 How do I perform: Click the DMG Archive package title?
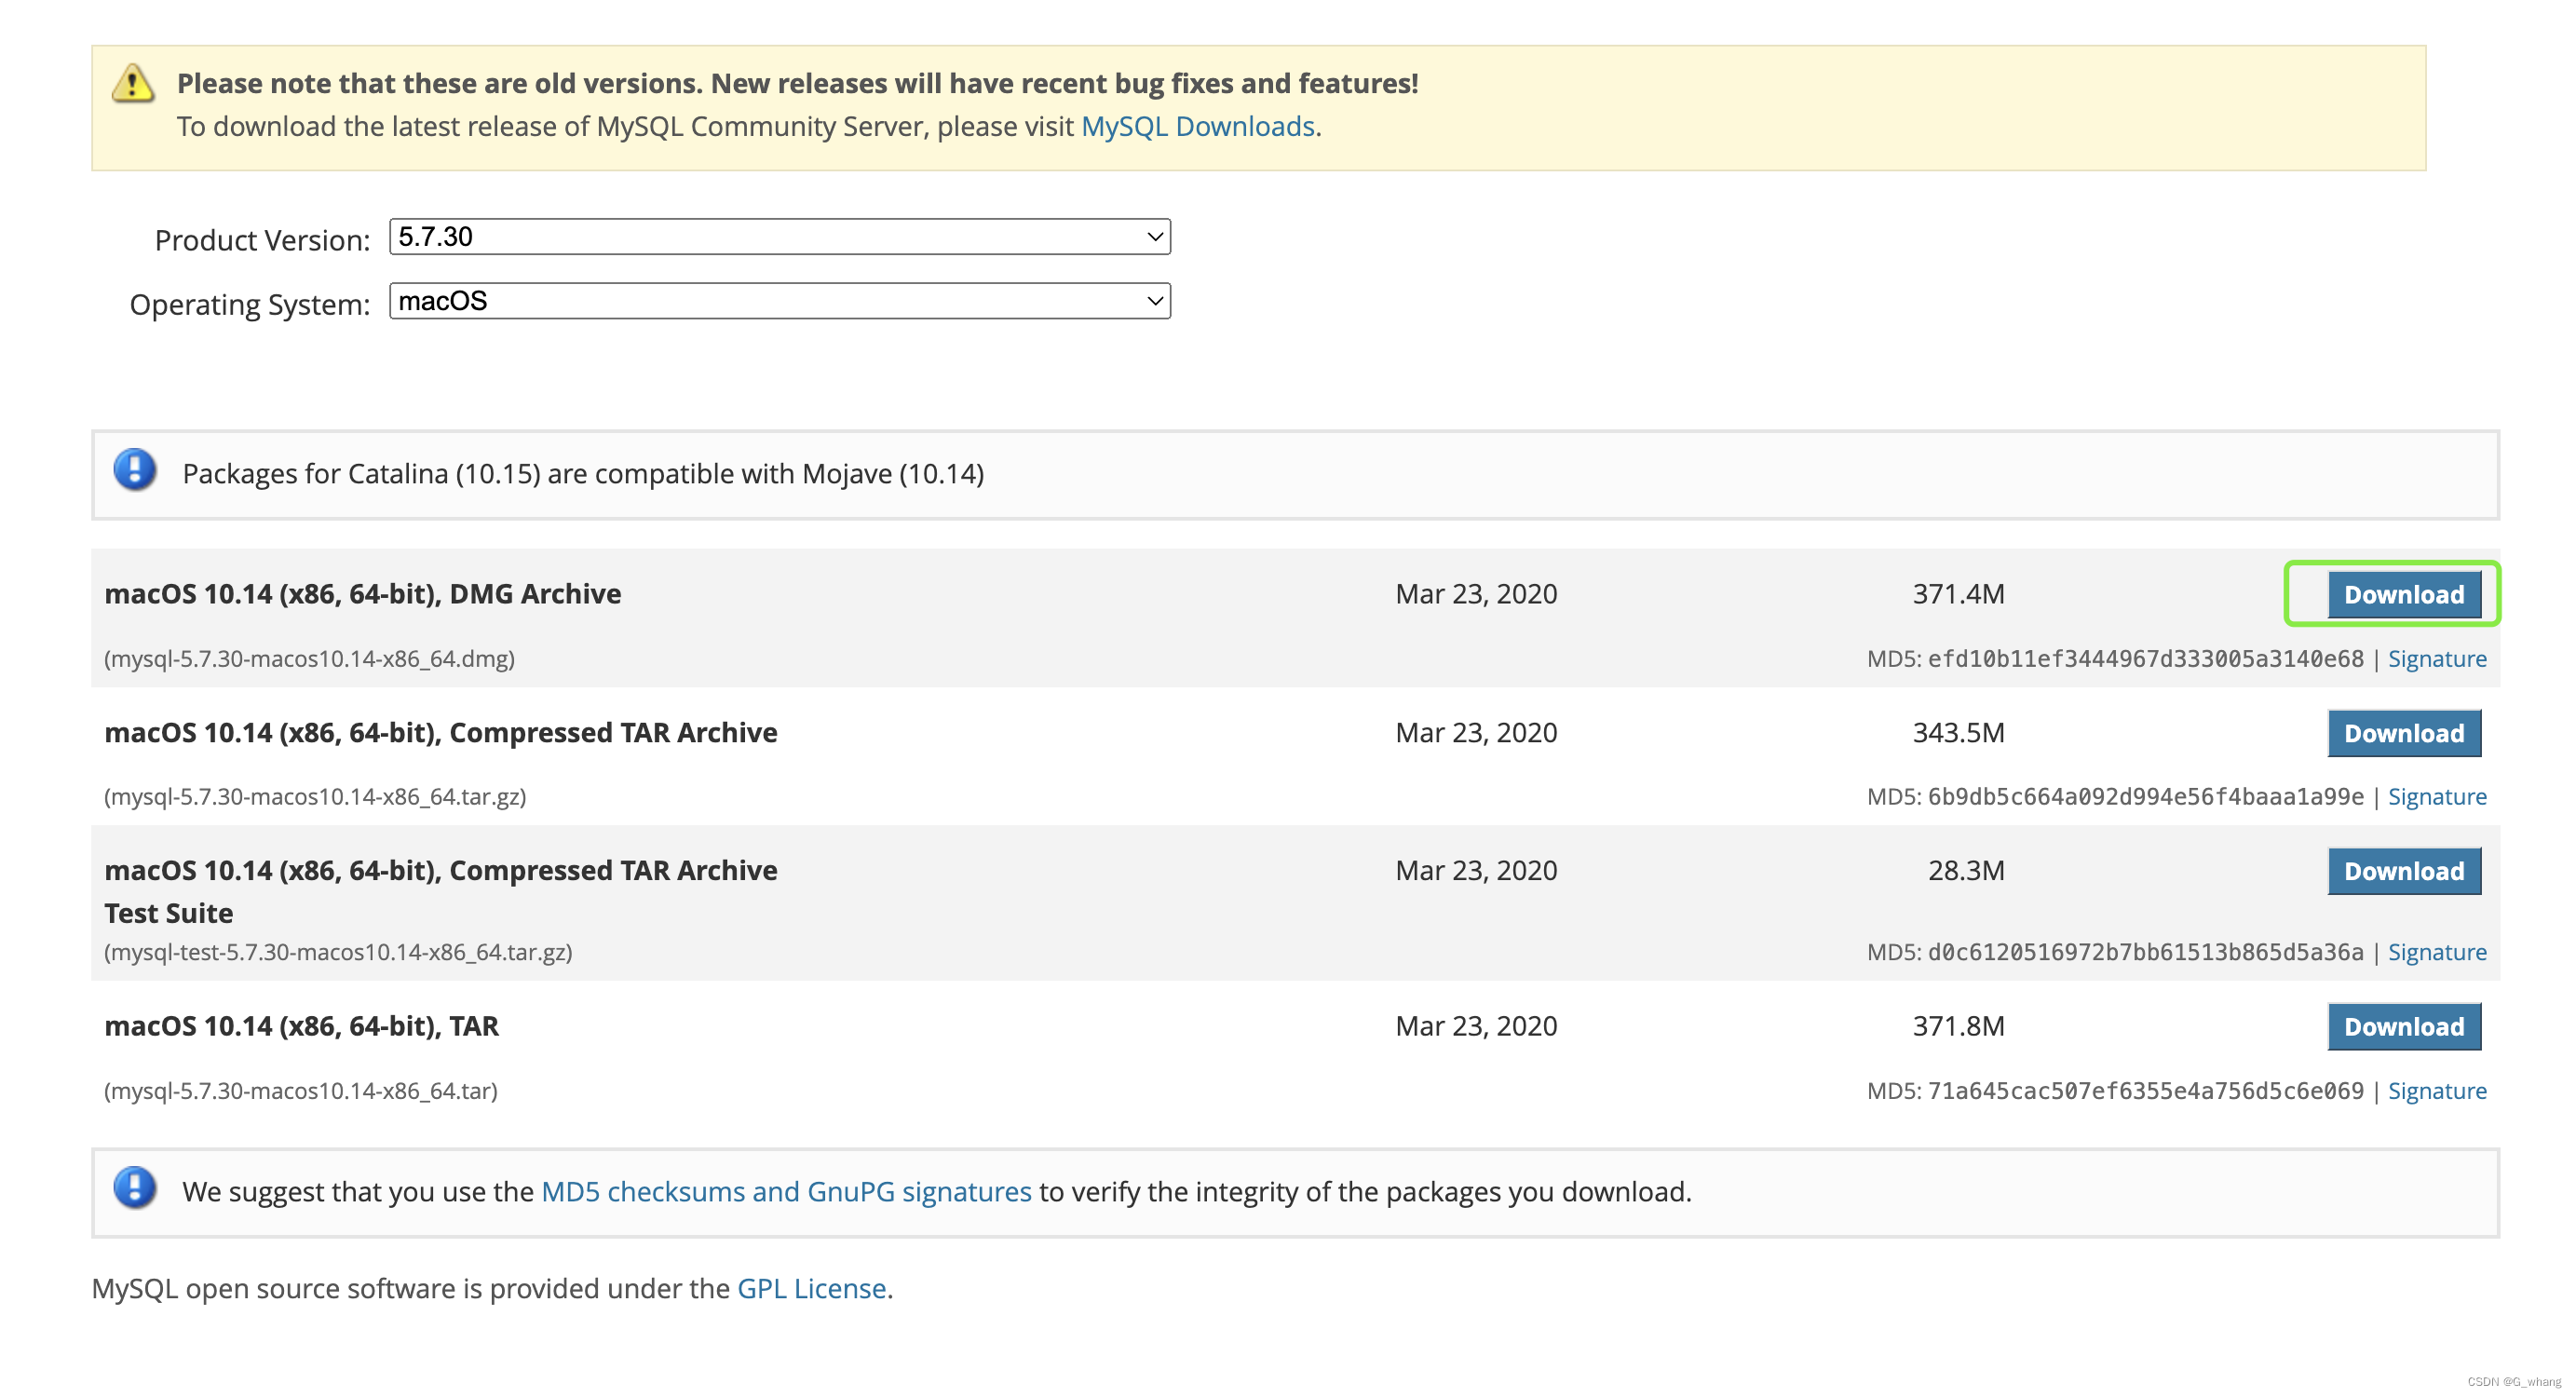(x=363, y=594)
